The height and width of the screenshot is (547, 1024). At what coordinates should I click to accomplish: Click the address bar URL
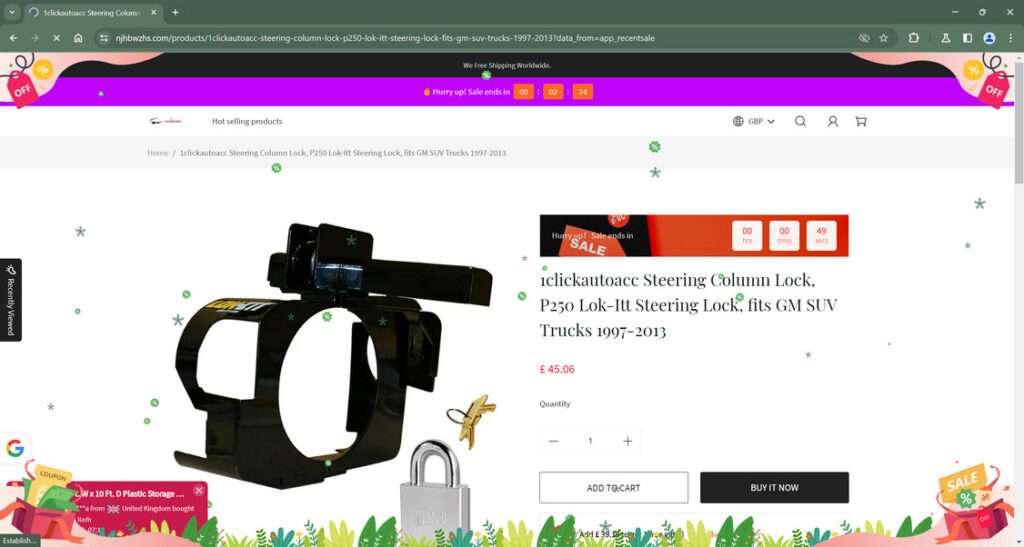(x=385, y=38)
